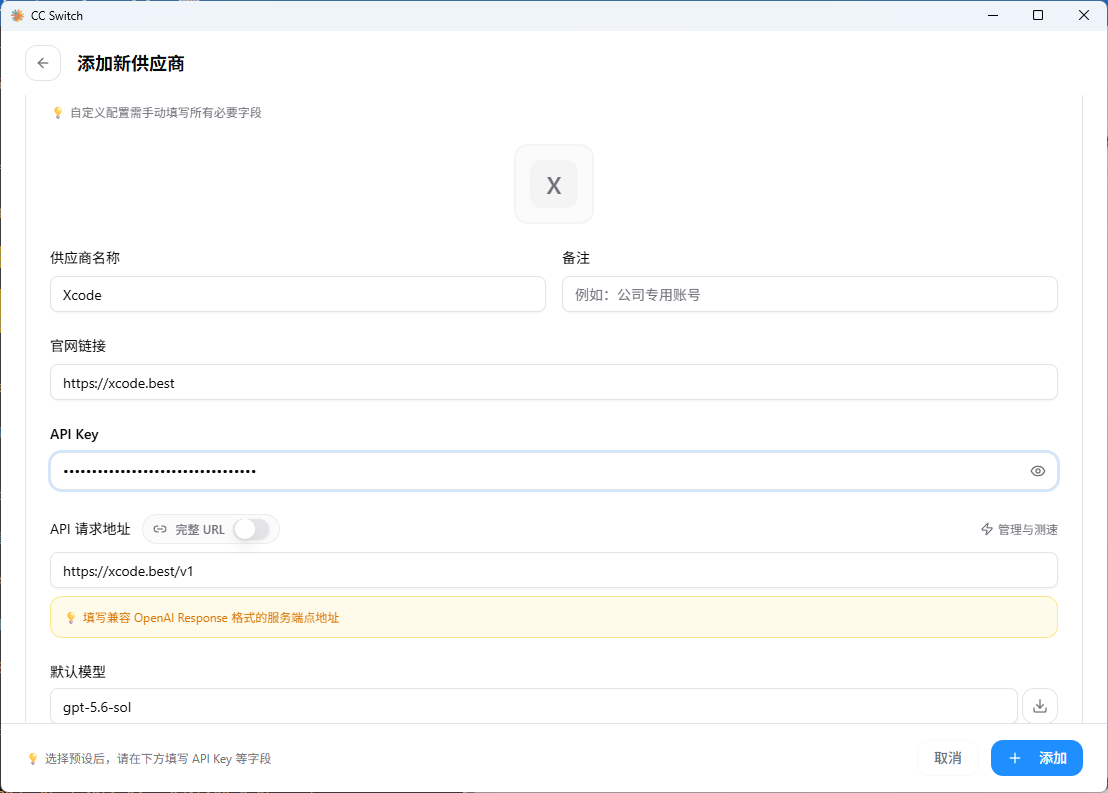Edit the 官网链接 field
The image size is (1108, 793).
click(554, 383)
